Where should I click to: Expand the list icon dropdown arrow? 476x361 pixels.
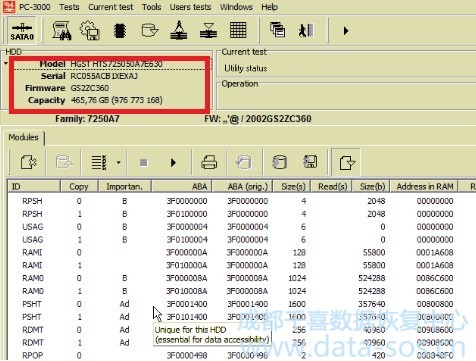point(119,163)
